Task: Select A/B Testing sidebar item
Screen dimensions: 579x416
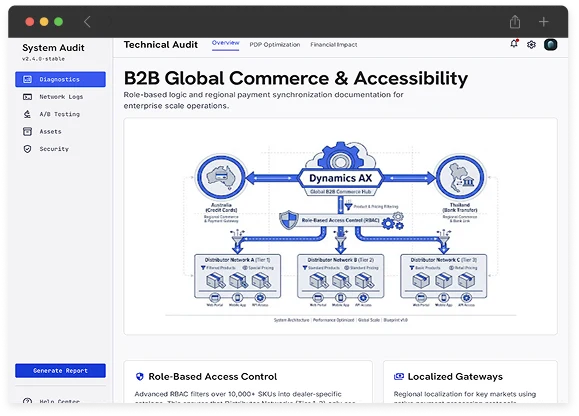Action: tap(60, 114)
